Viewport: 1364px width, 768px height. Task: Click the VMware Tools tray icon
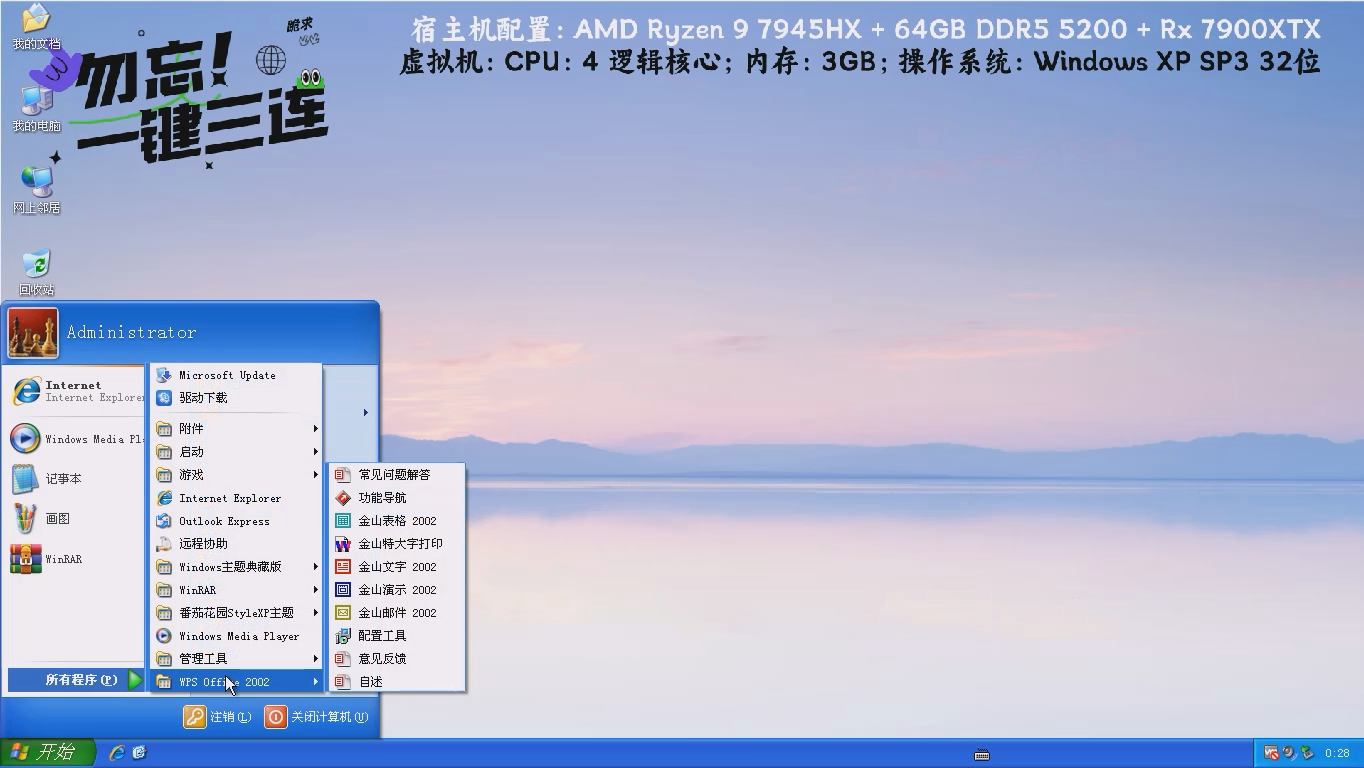[1271, 753]
